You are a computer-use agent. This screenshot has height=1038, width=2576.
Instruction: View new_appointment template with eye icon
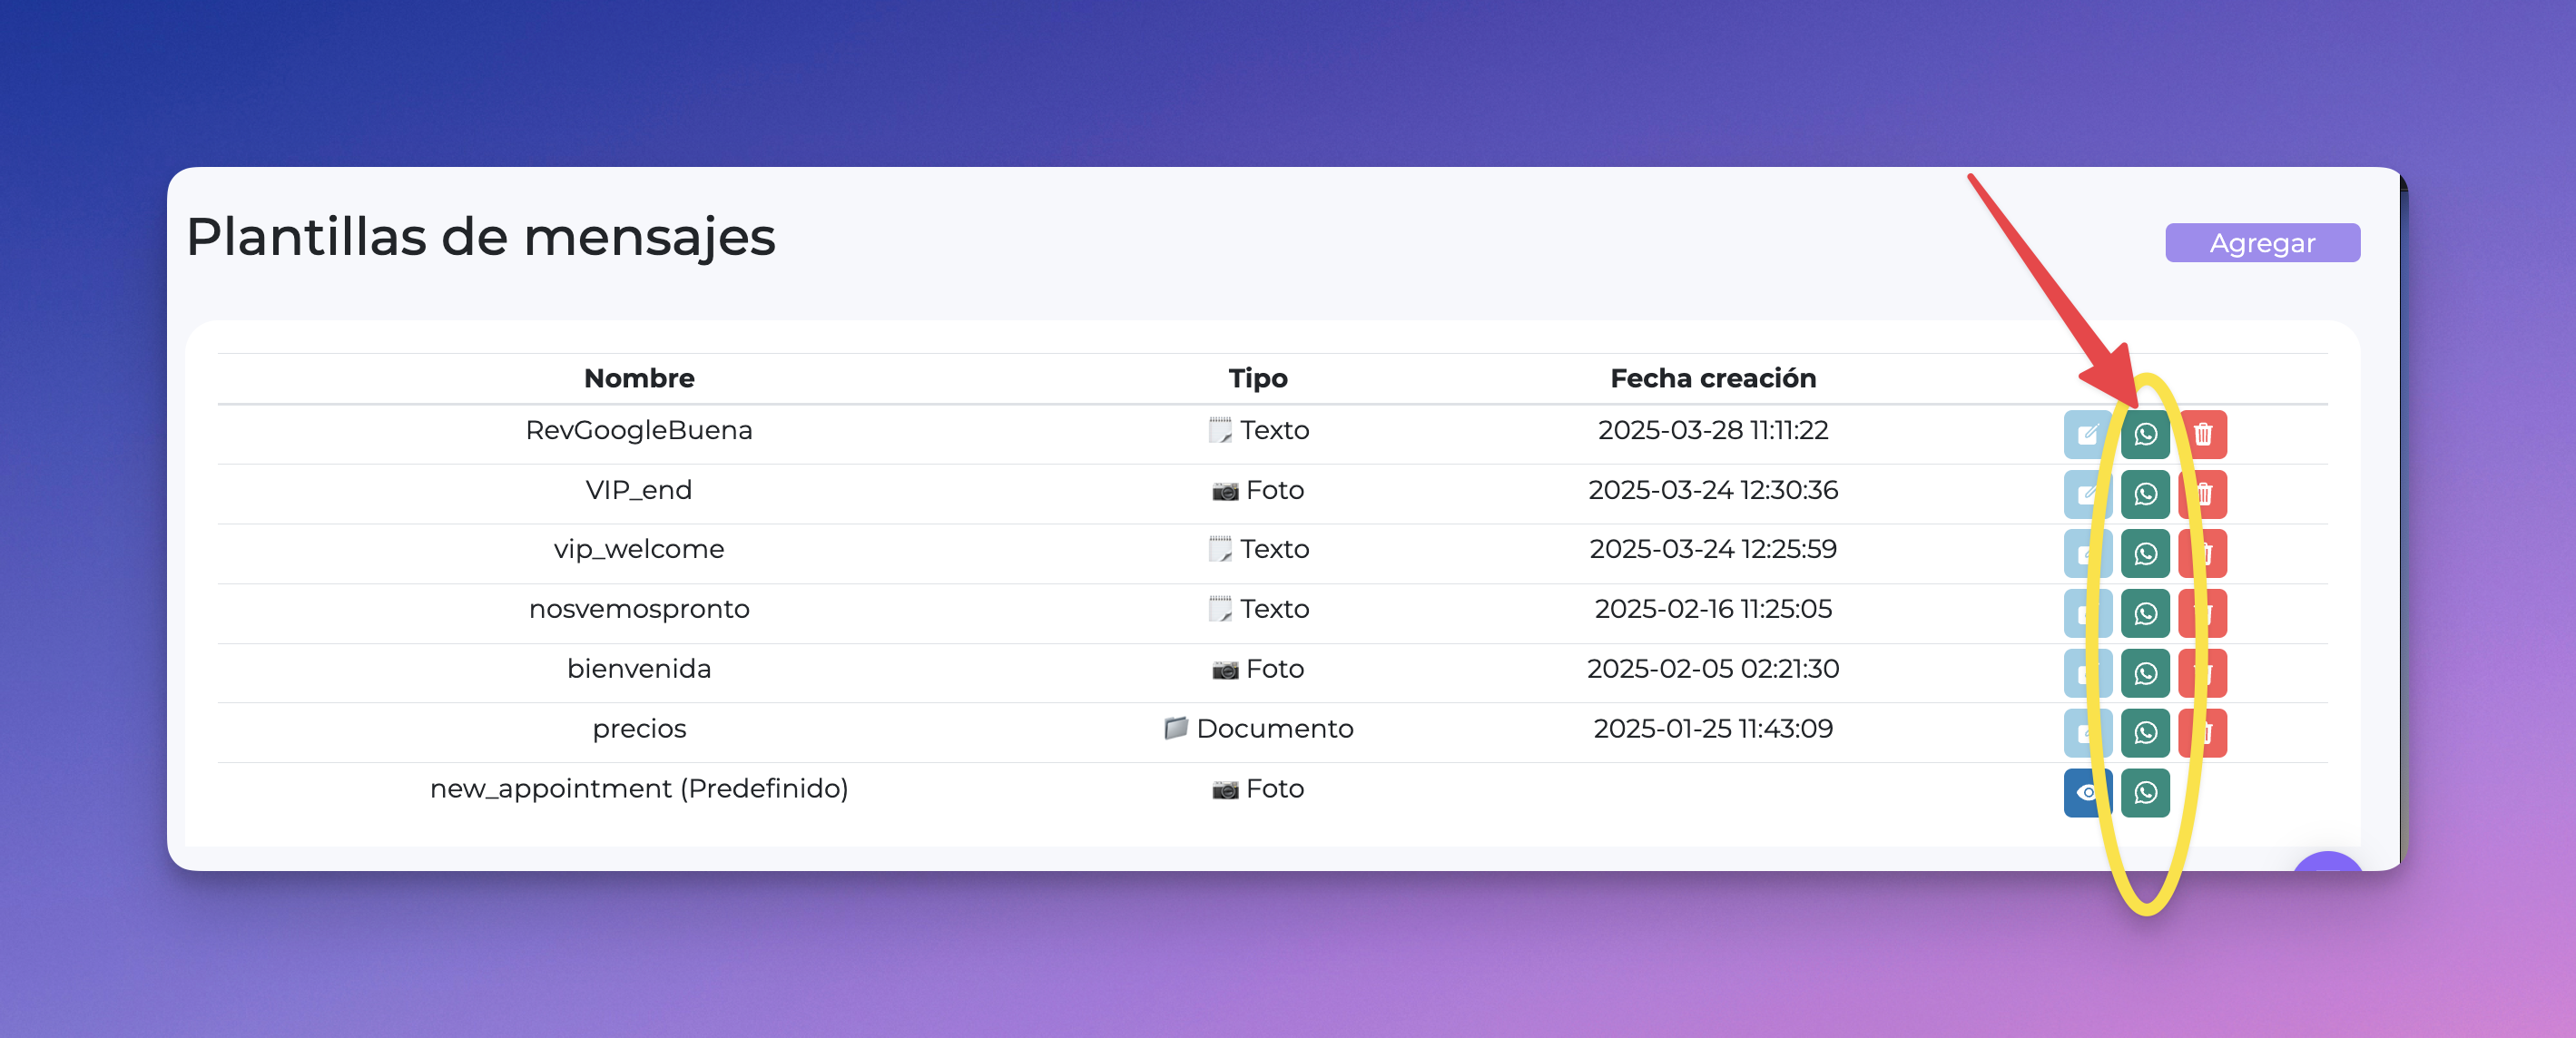[2087, 793]
